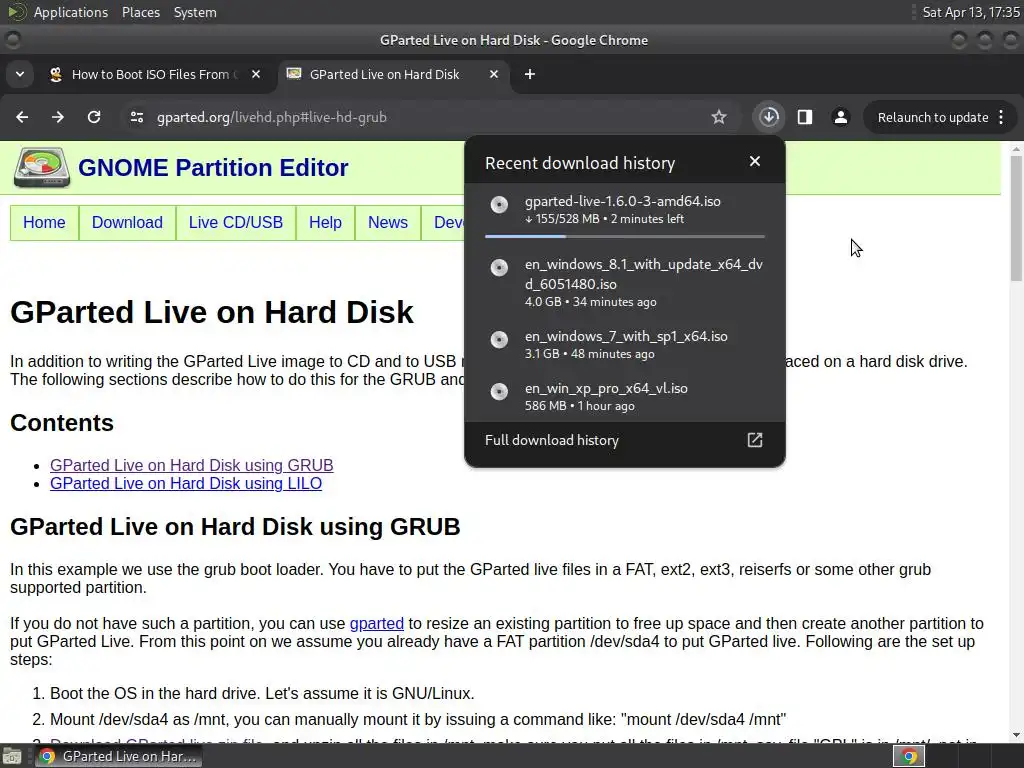Go forward with the browser forward arrow
Viewport: 1024px width, 768px height.
click(x=58, y=117)
